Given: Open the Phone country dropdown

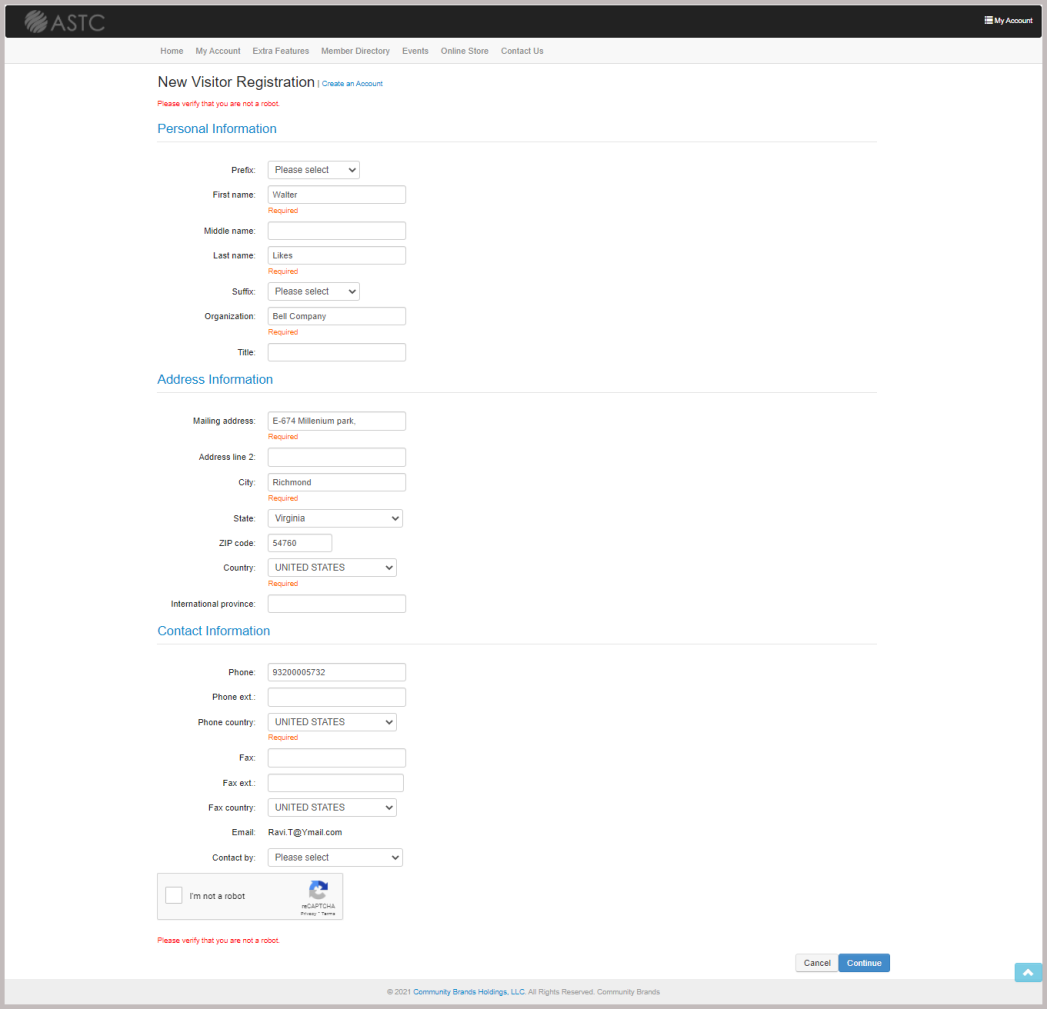Looking at the screenshot, I should (x=331, y=721).
